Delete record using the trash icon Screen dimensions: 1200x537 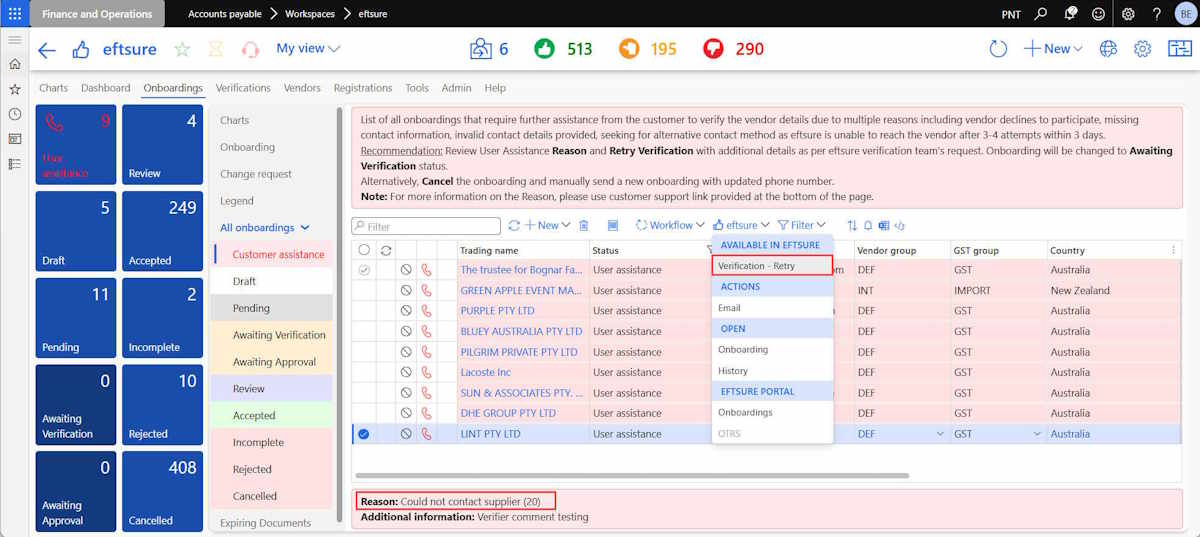click(x=584, y=226)
